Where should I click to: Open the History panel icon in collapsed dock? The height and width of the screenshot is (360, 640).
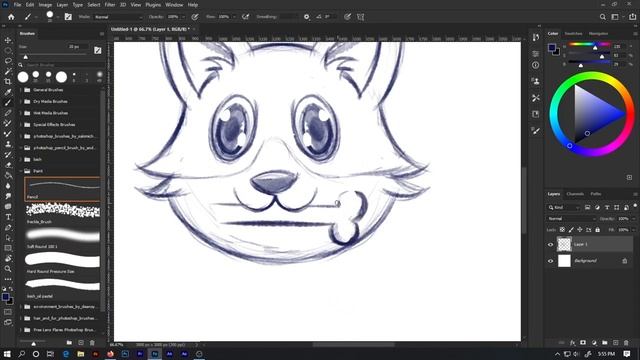[x=536, y=37]
